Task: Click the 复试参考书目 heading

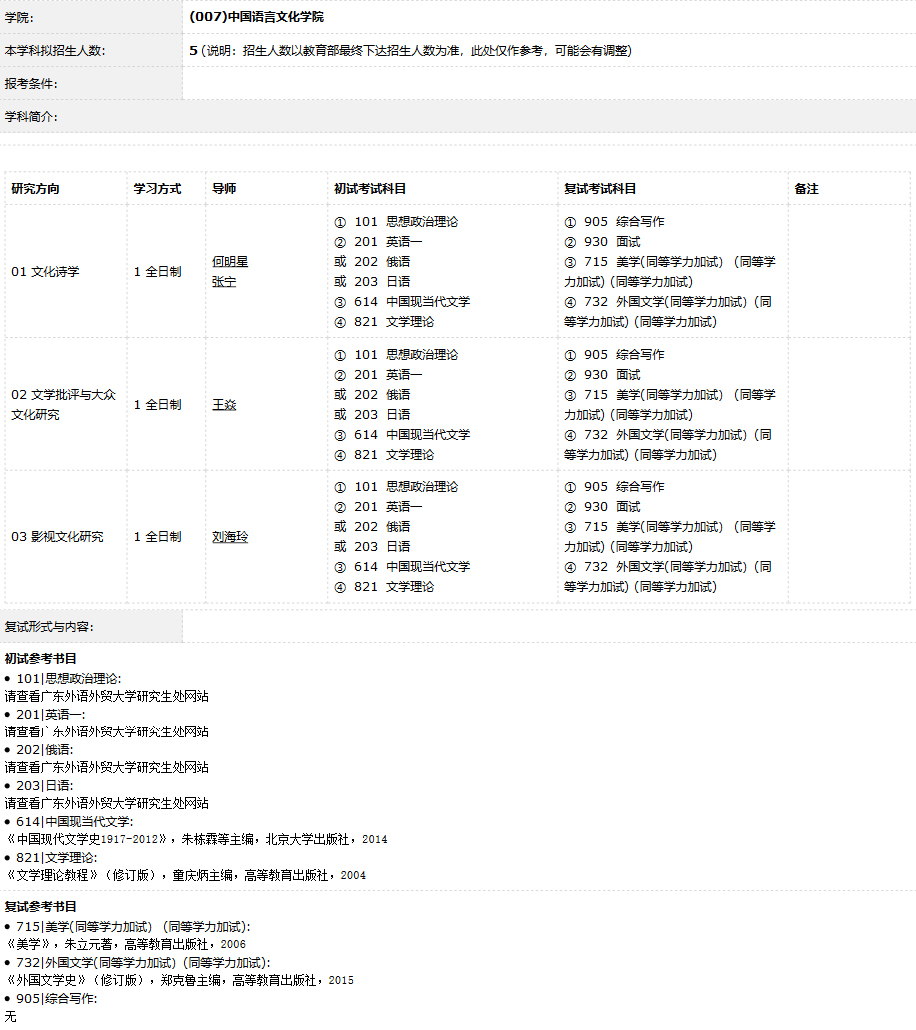Action: click(41, 907)
